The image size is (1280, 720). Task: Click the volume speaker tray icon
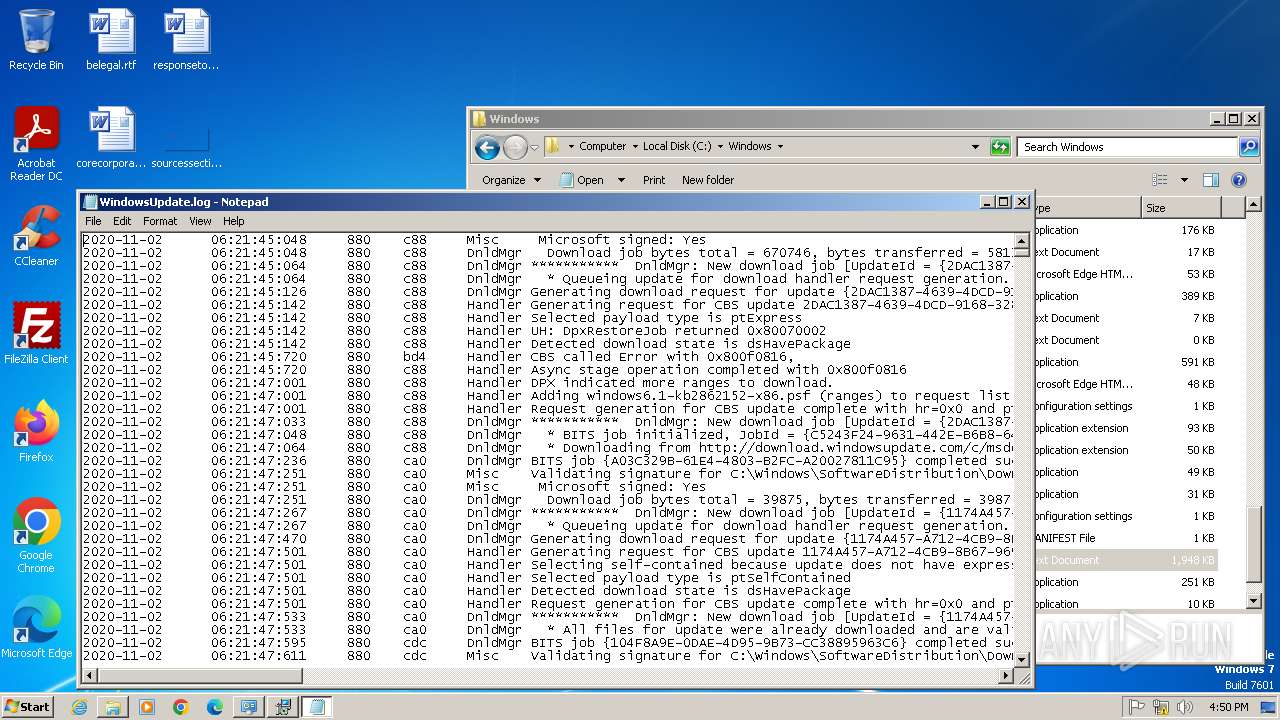[x=1183, y=707]
